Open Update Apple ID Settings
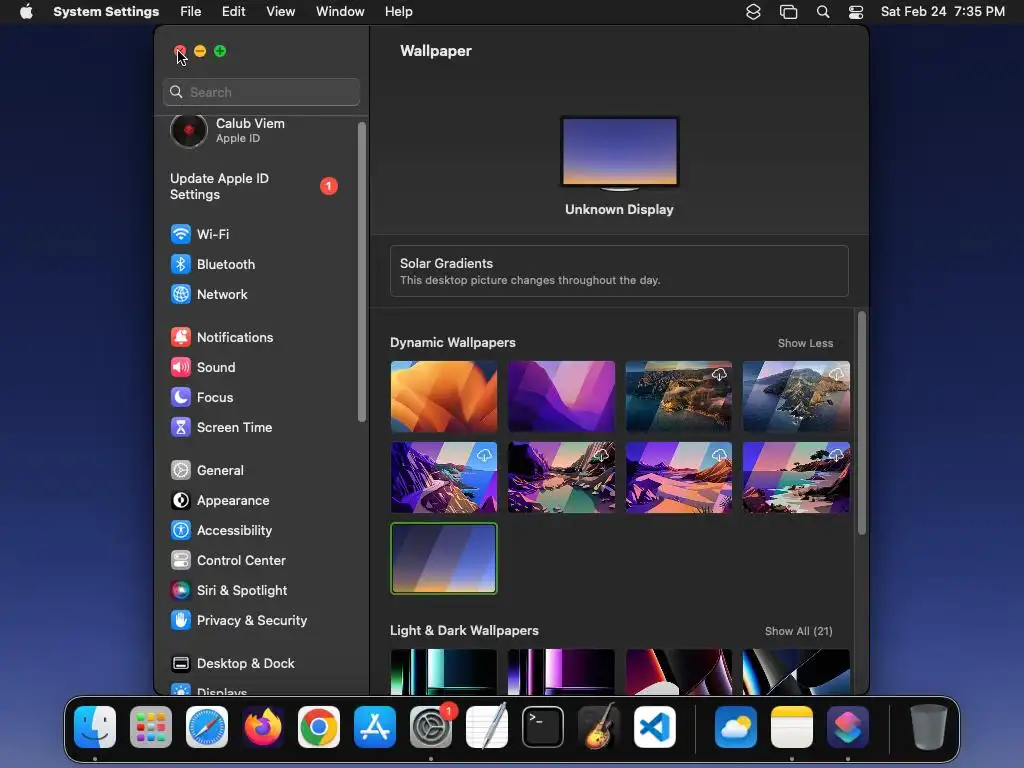Screen dimensions: 1024x768 tap(255, 186)
